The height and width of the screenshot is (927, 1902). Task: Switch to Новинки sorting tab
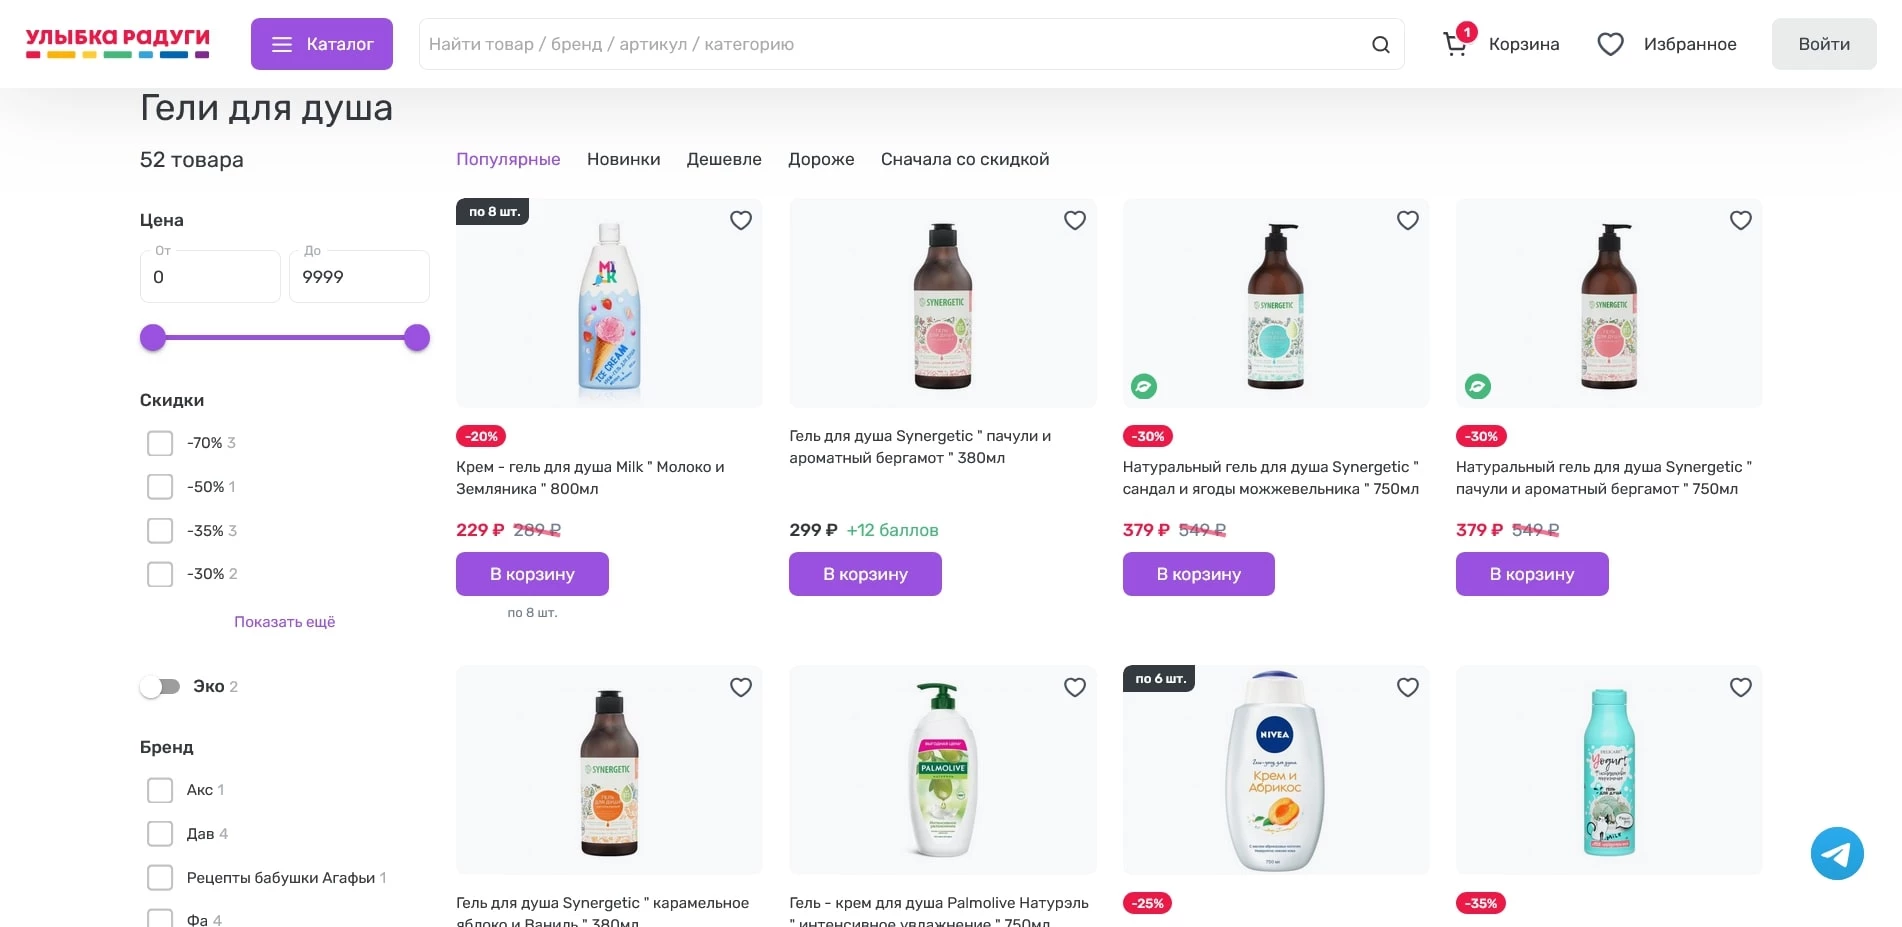coord(623,159)
